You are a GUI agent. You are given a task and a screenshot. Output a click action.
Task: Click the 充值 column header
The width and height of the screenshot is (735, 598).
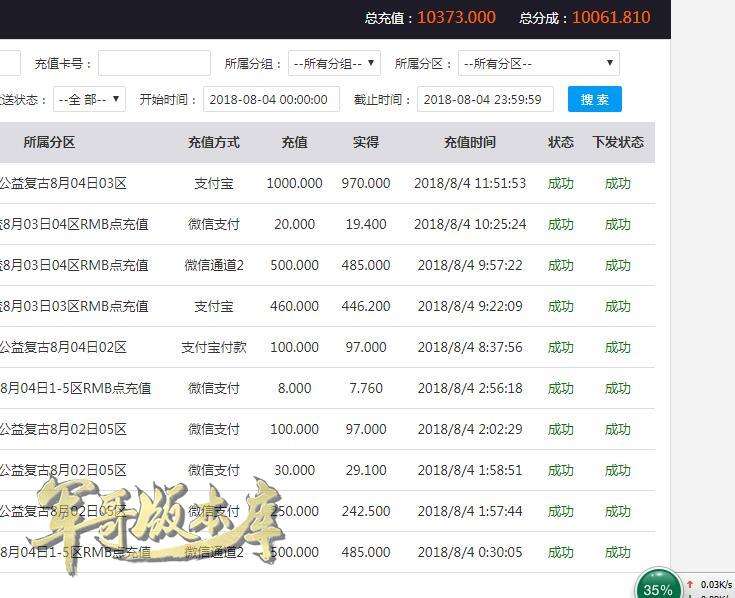(x=294, y=142)
